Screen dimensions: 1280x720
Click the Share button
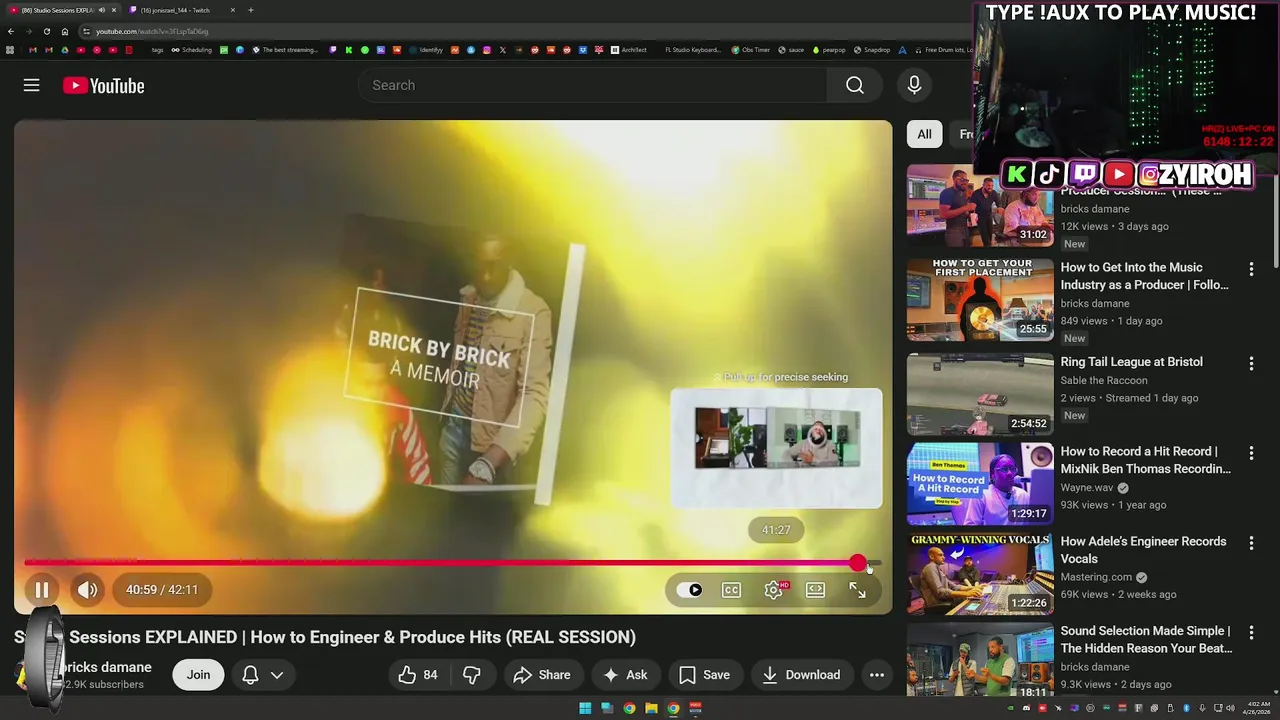[x=542, y=675]
